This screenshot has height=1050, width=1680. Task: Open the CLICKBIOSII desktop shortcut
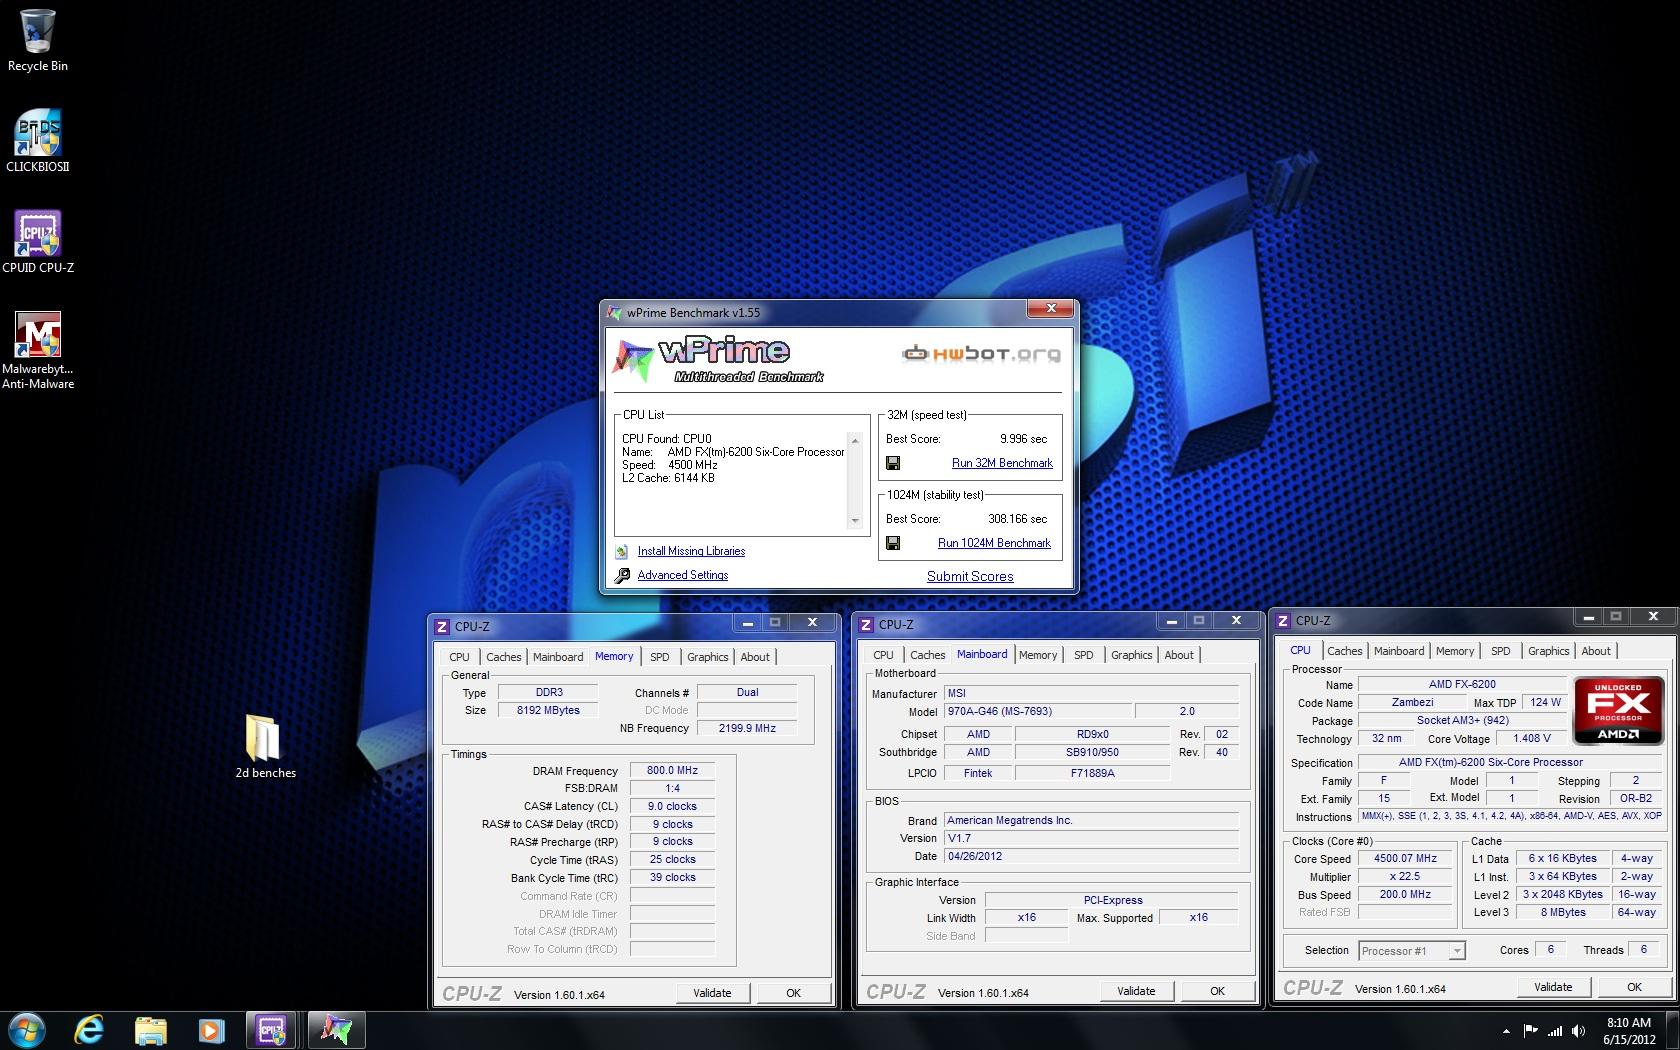[37, 141]
